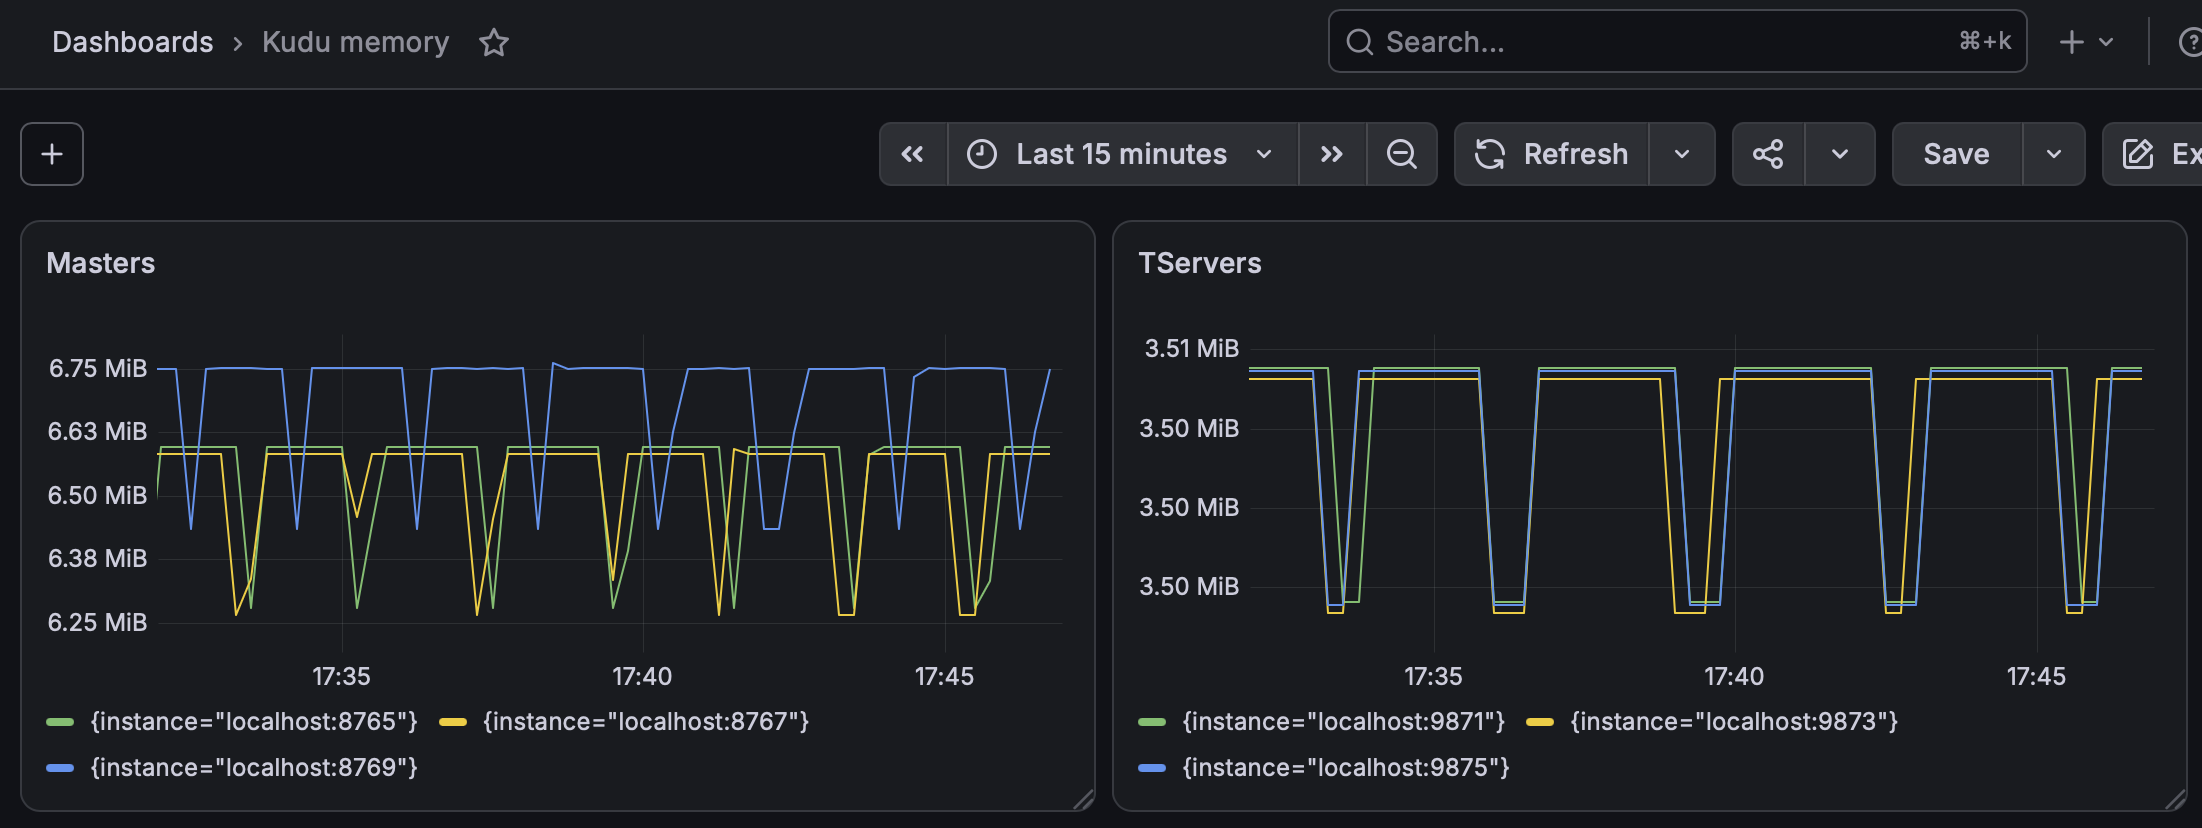Open the Last 15 minutes time picker
2202x828 pixels.
pyautogui.click(x=1122, y=154)
